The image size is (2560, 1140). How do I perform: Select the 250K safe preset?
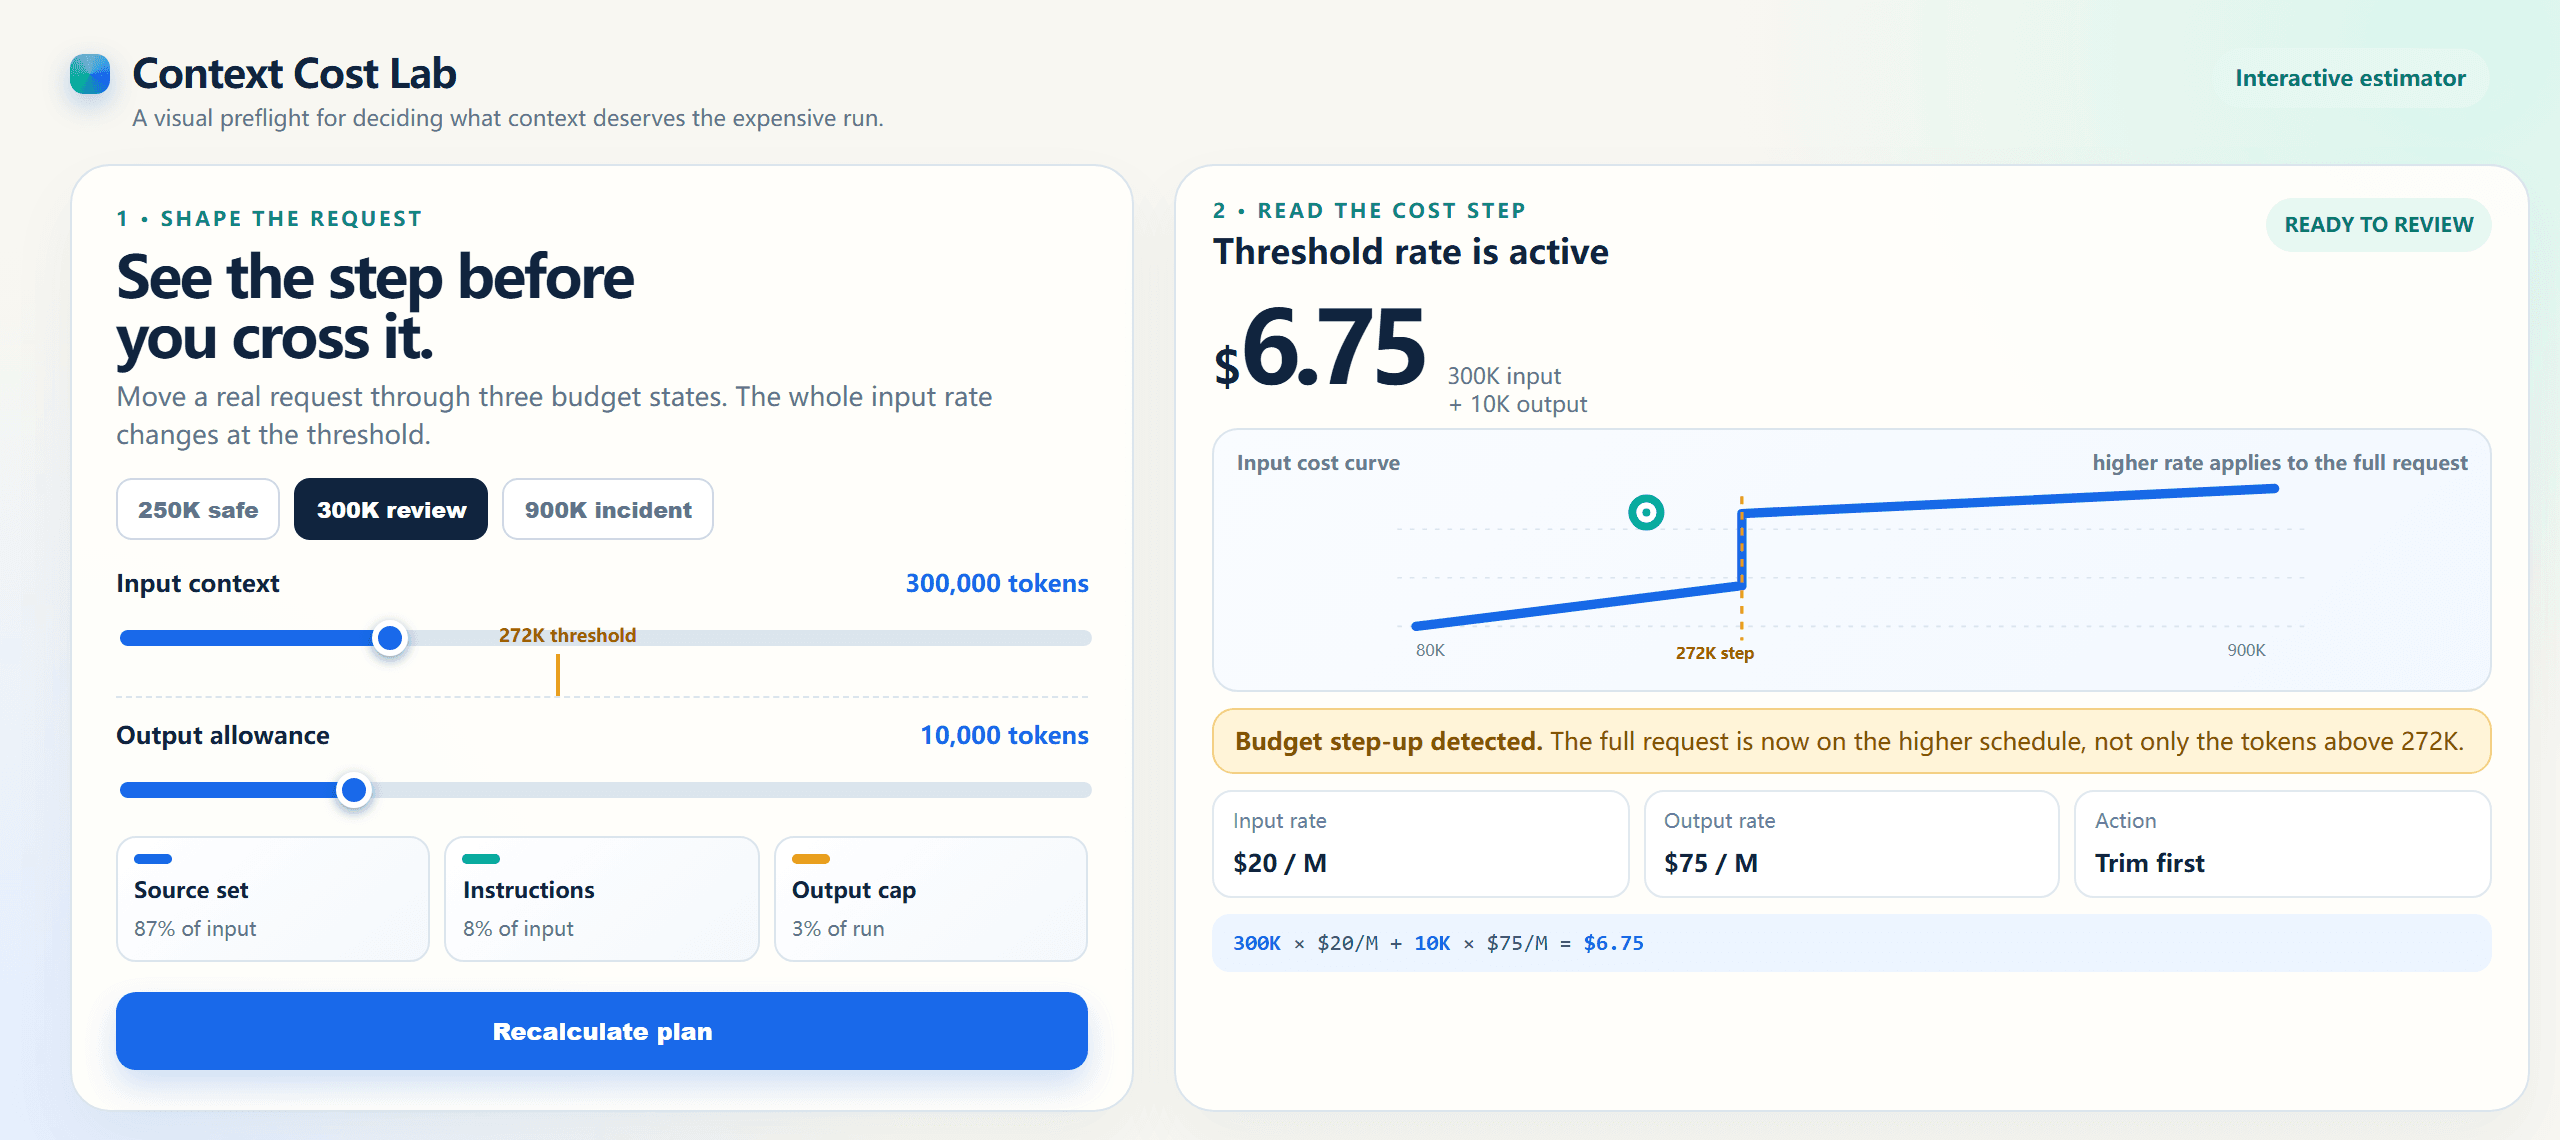point(198,510)
